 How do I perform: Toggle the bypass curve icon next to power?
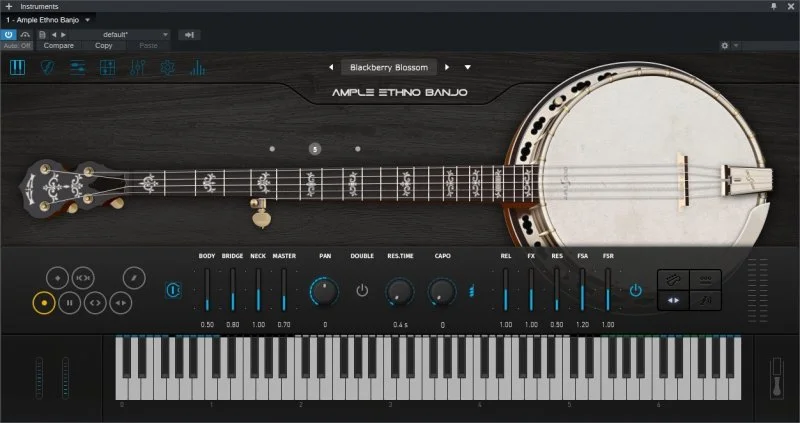tap(25, 35)
